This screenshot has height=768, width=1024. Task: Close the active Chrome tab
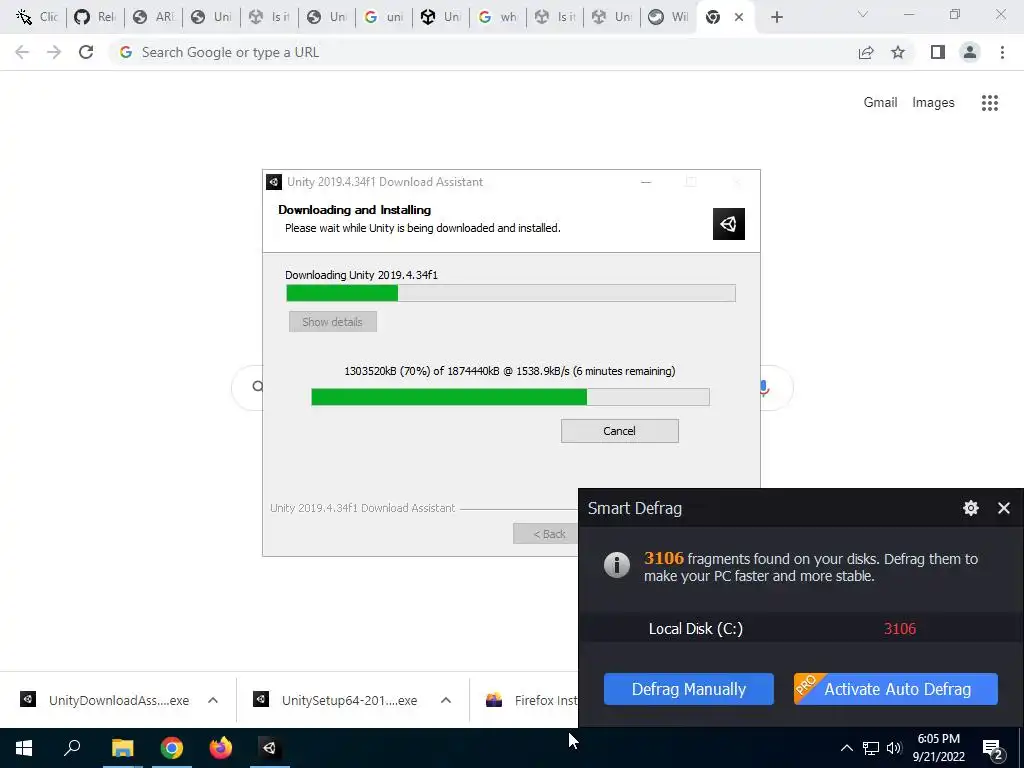click(739, 17)
